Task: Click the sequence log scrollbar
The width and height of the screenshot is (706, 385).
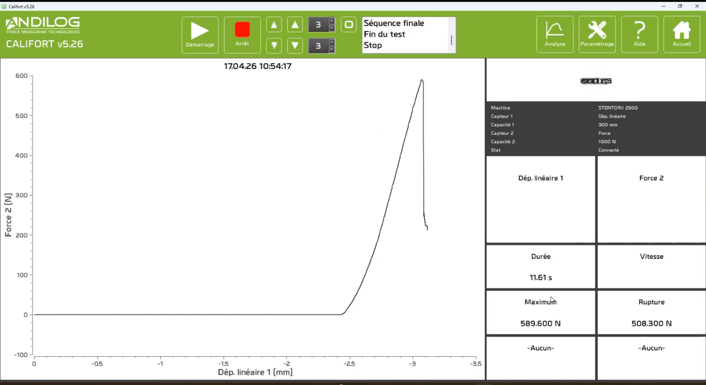Action: (x=452, y=35)
